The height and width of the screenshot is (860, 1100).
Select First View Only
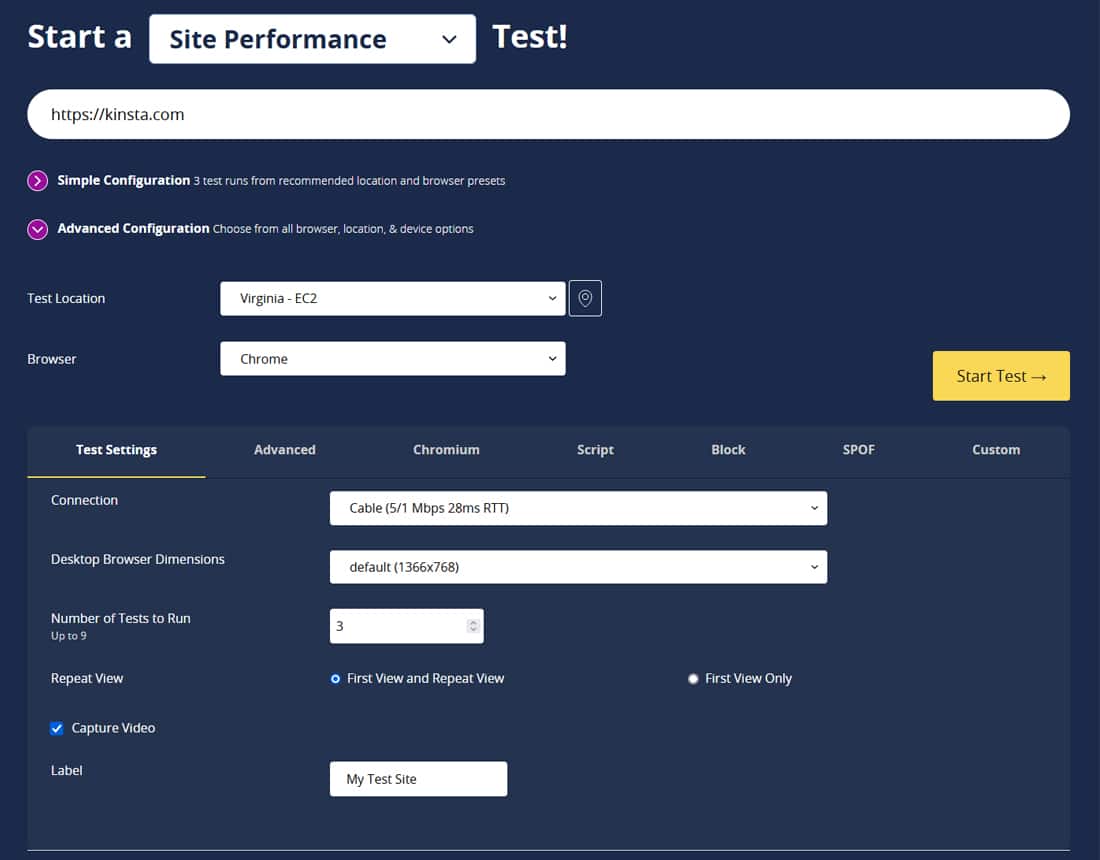click(x=693, y=678)
